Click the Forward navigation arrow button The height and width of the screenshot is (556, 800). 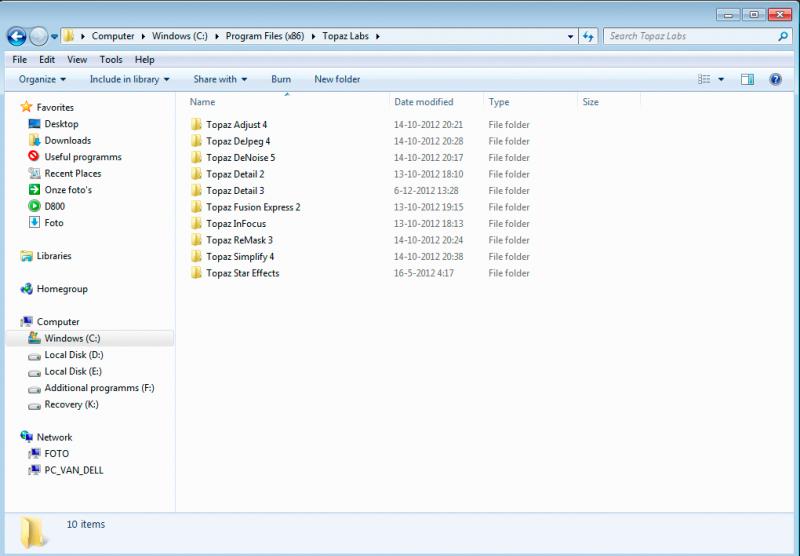[38, 36]
